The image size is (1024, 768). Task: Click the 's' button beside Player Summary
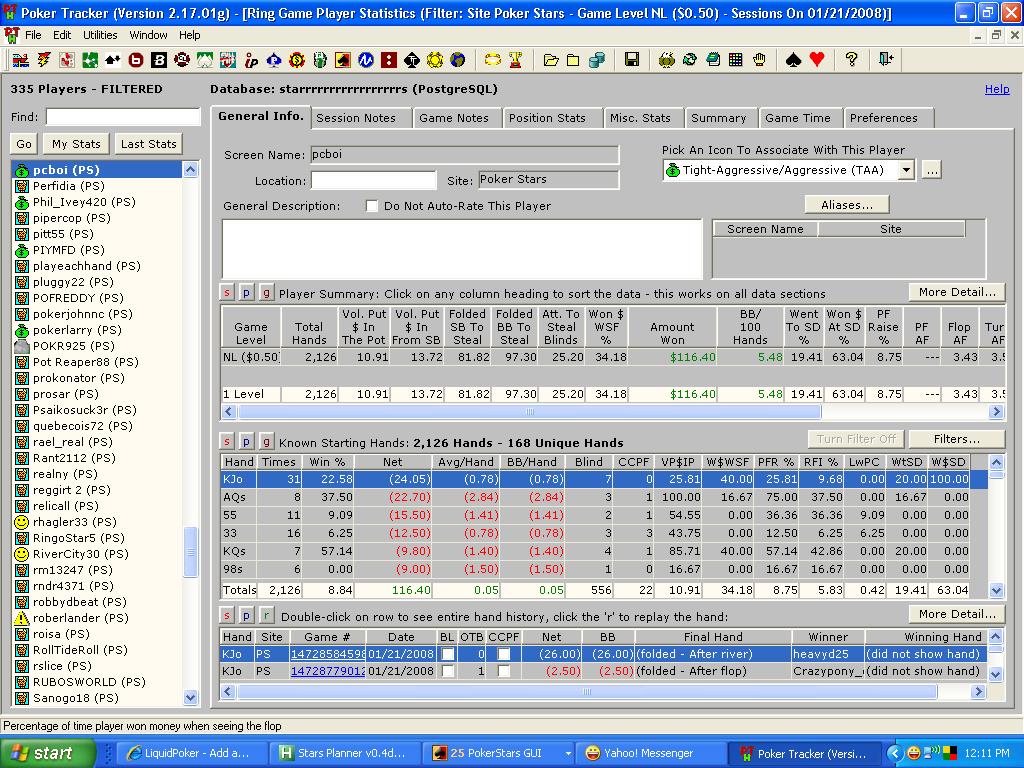[227, 293]
